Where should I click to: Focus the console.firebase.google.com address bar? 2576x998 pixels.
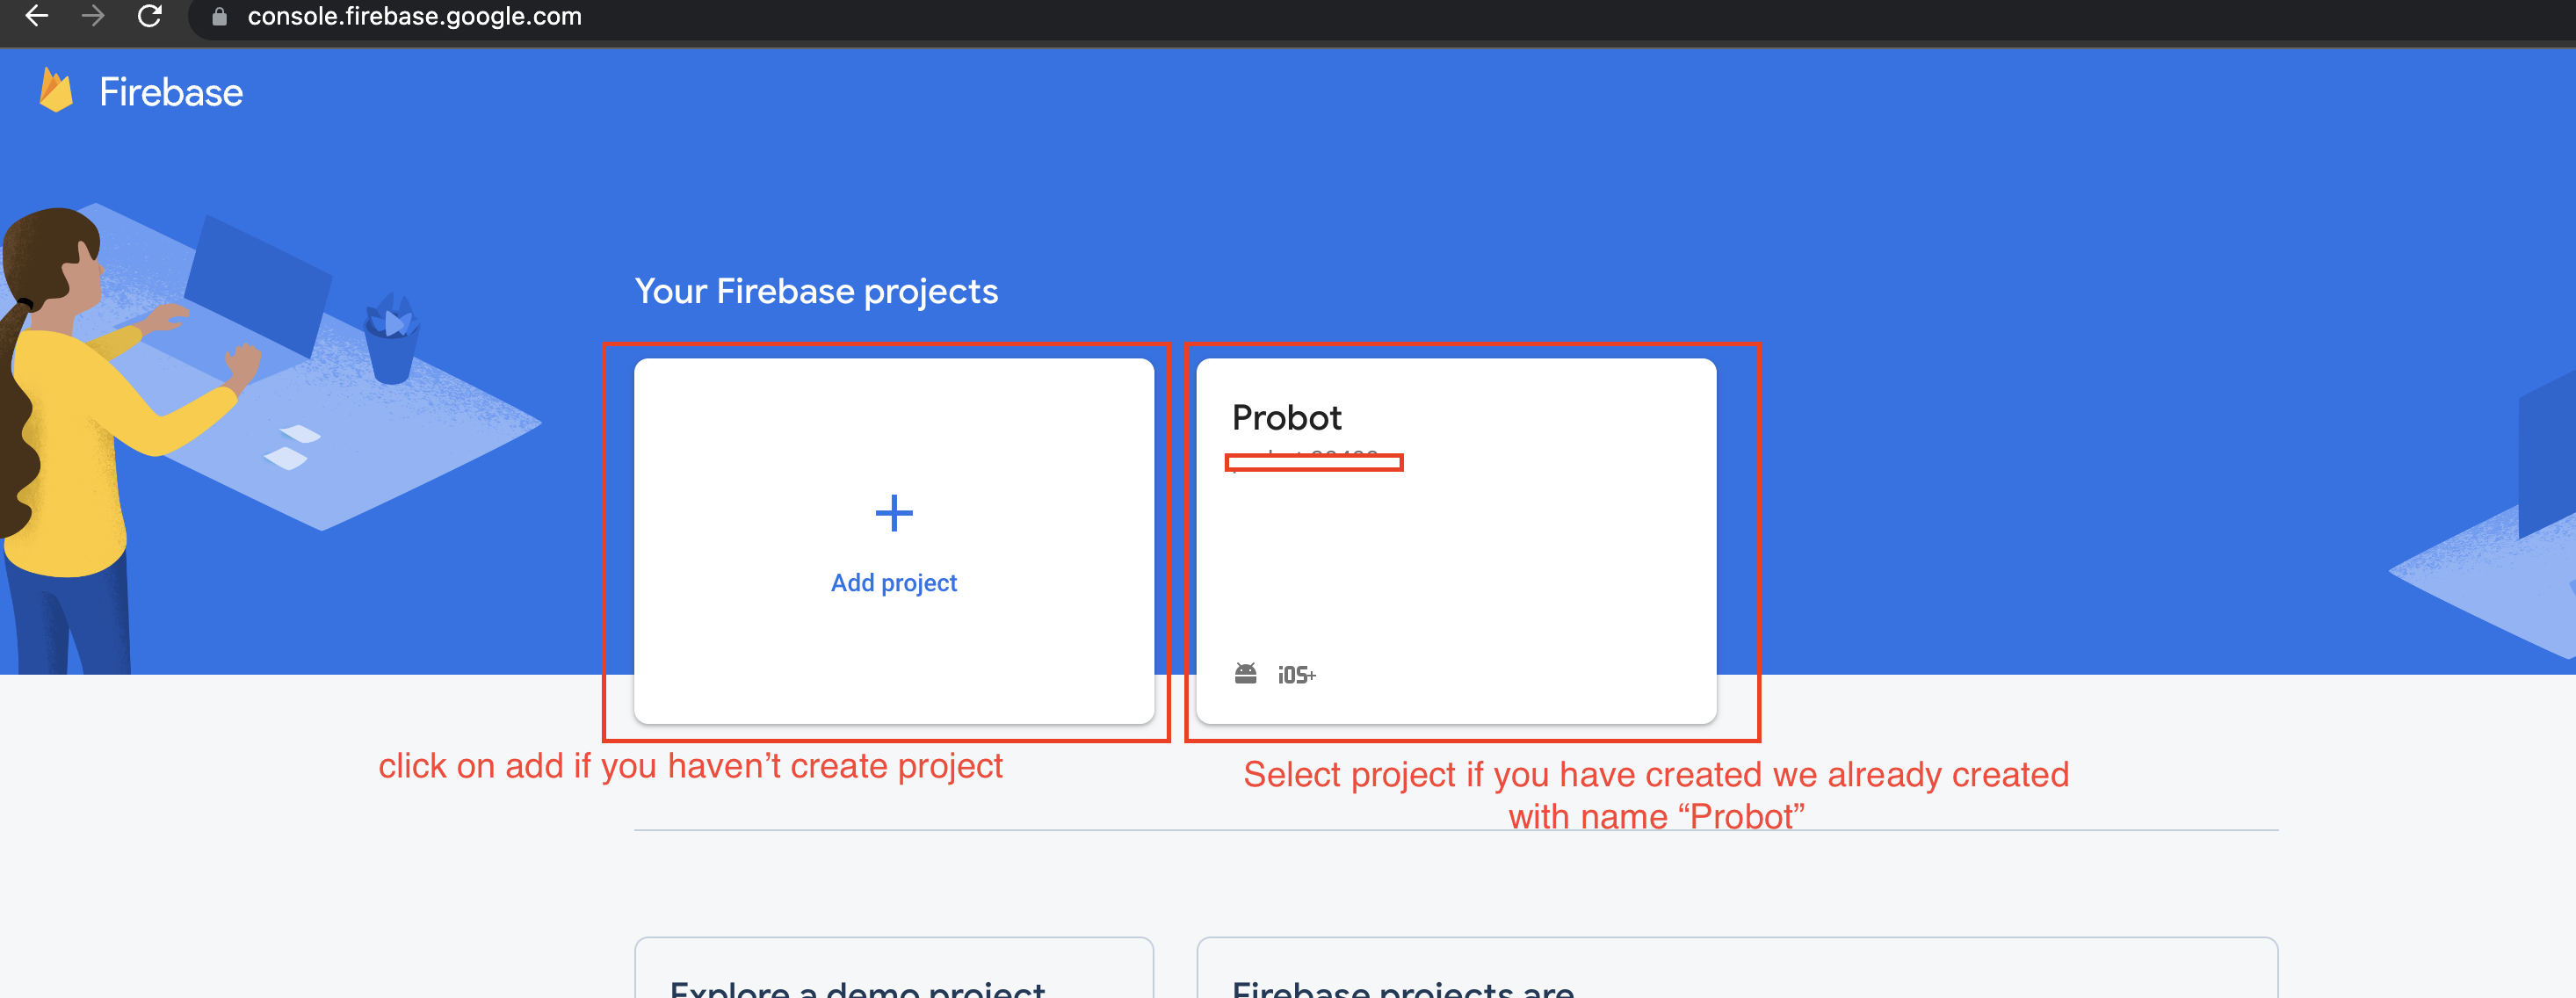tap(414, 17)
